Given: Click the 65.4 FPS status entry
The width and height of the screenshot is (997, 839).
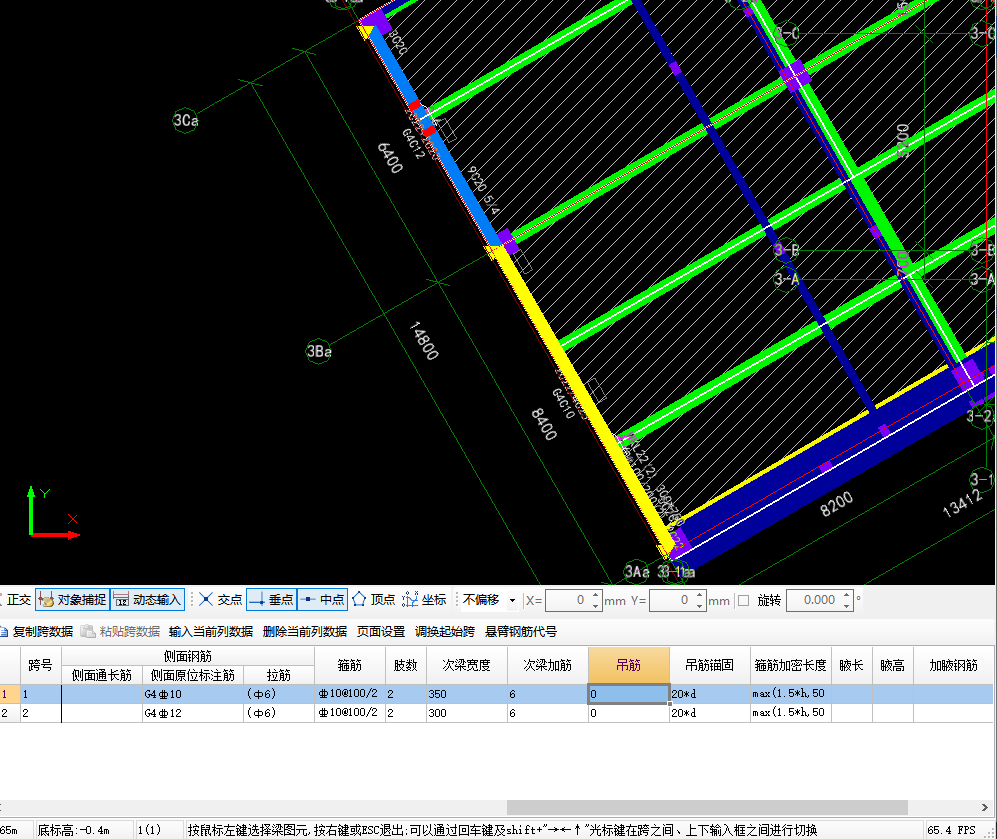Looking at the screenshot, I should (951, 829).
